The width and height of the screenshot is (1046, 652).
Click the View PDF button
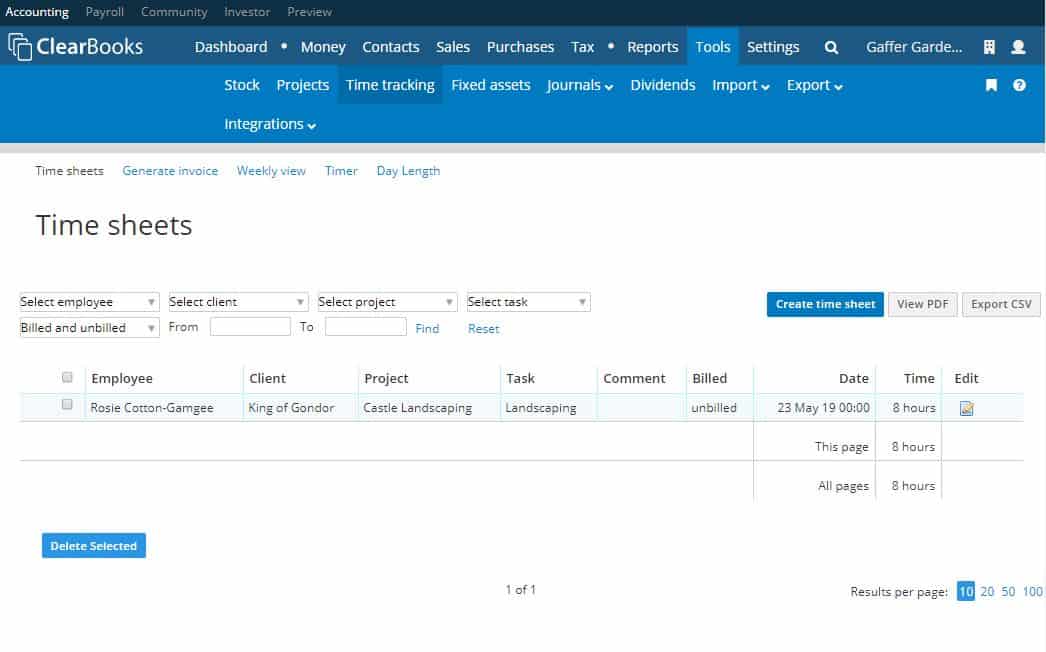(923, 304)
